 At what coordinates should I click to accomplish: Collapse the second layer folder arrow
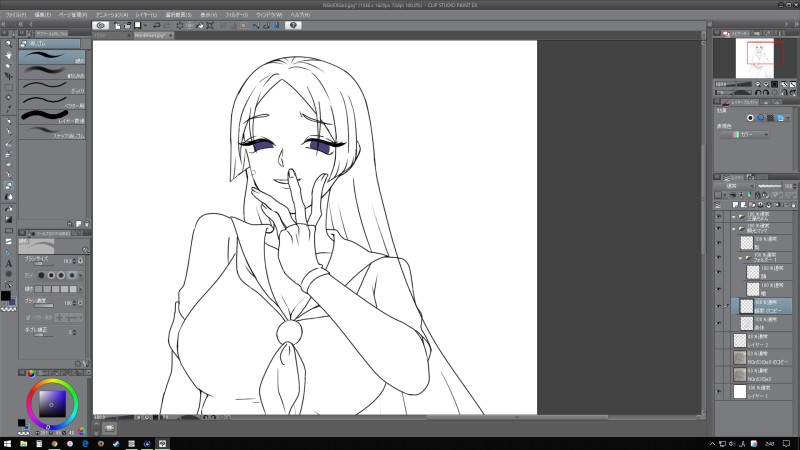click(x=734, y=229)
